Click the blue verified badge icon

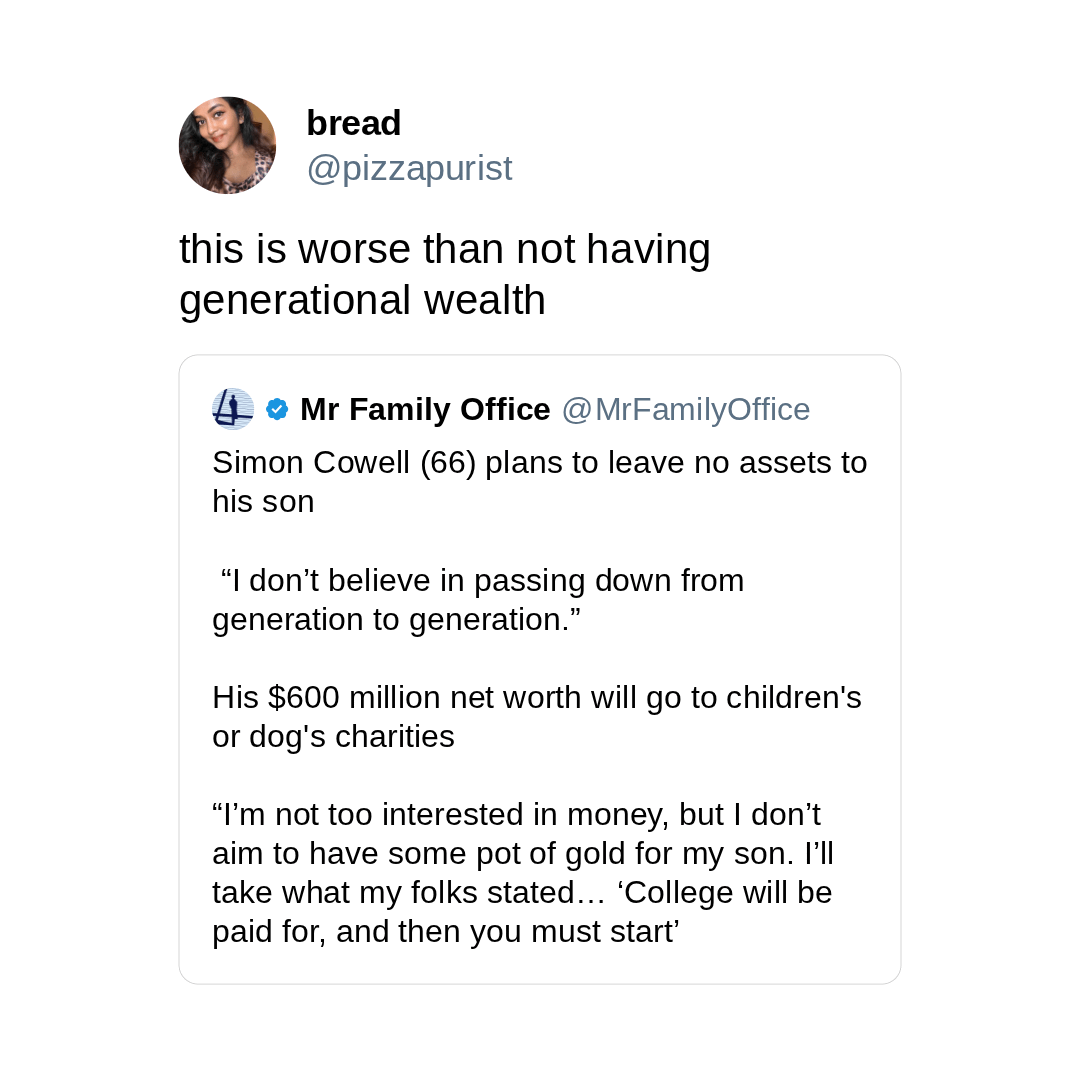(x=277, y=409)
